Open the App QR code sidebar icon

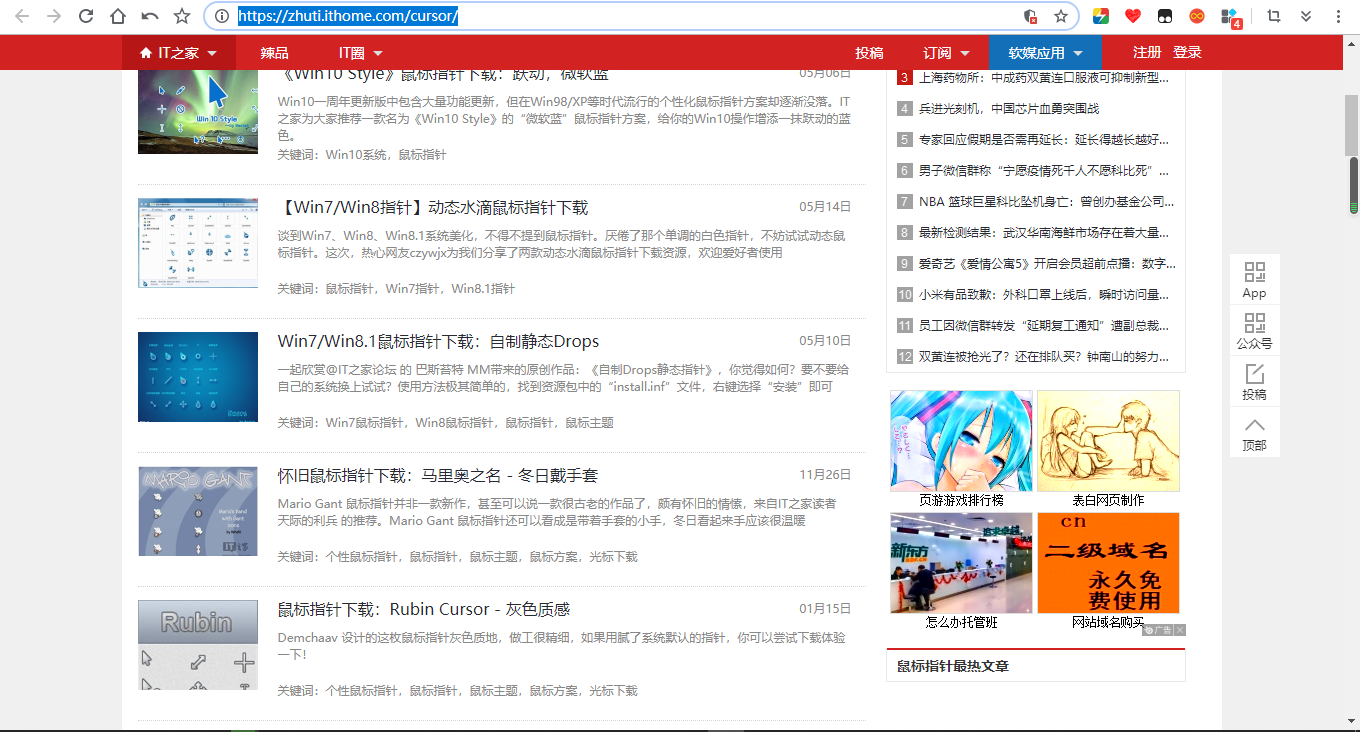[x=1254, y=279]
